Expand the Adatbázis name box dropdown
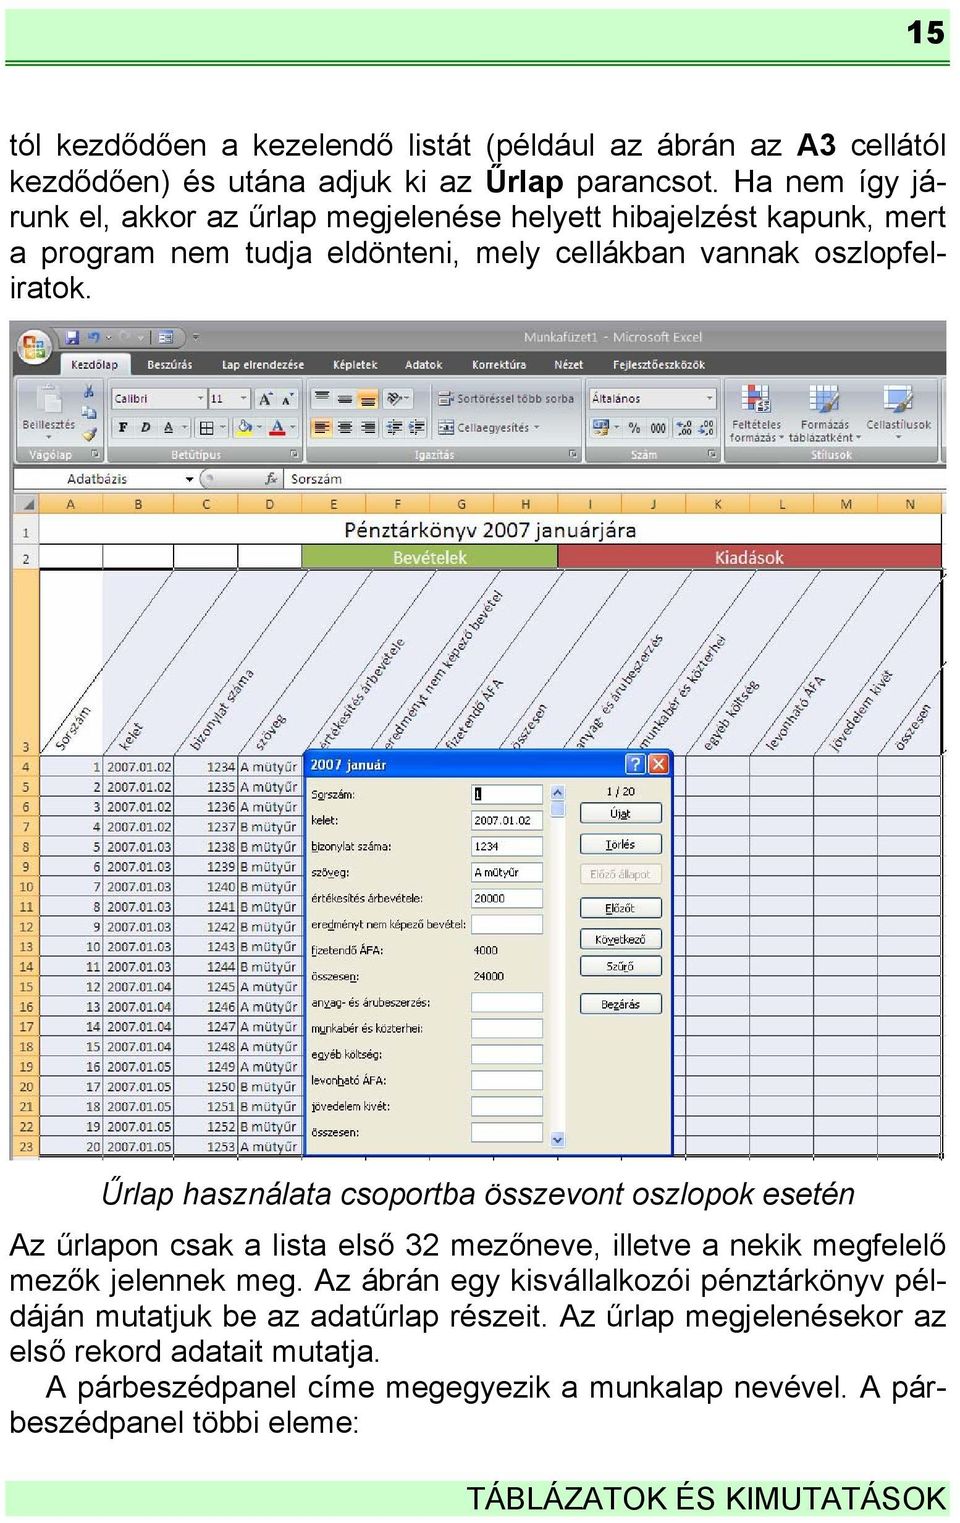Screen dimensions: 960x1523 189,480
